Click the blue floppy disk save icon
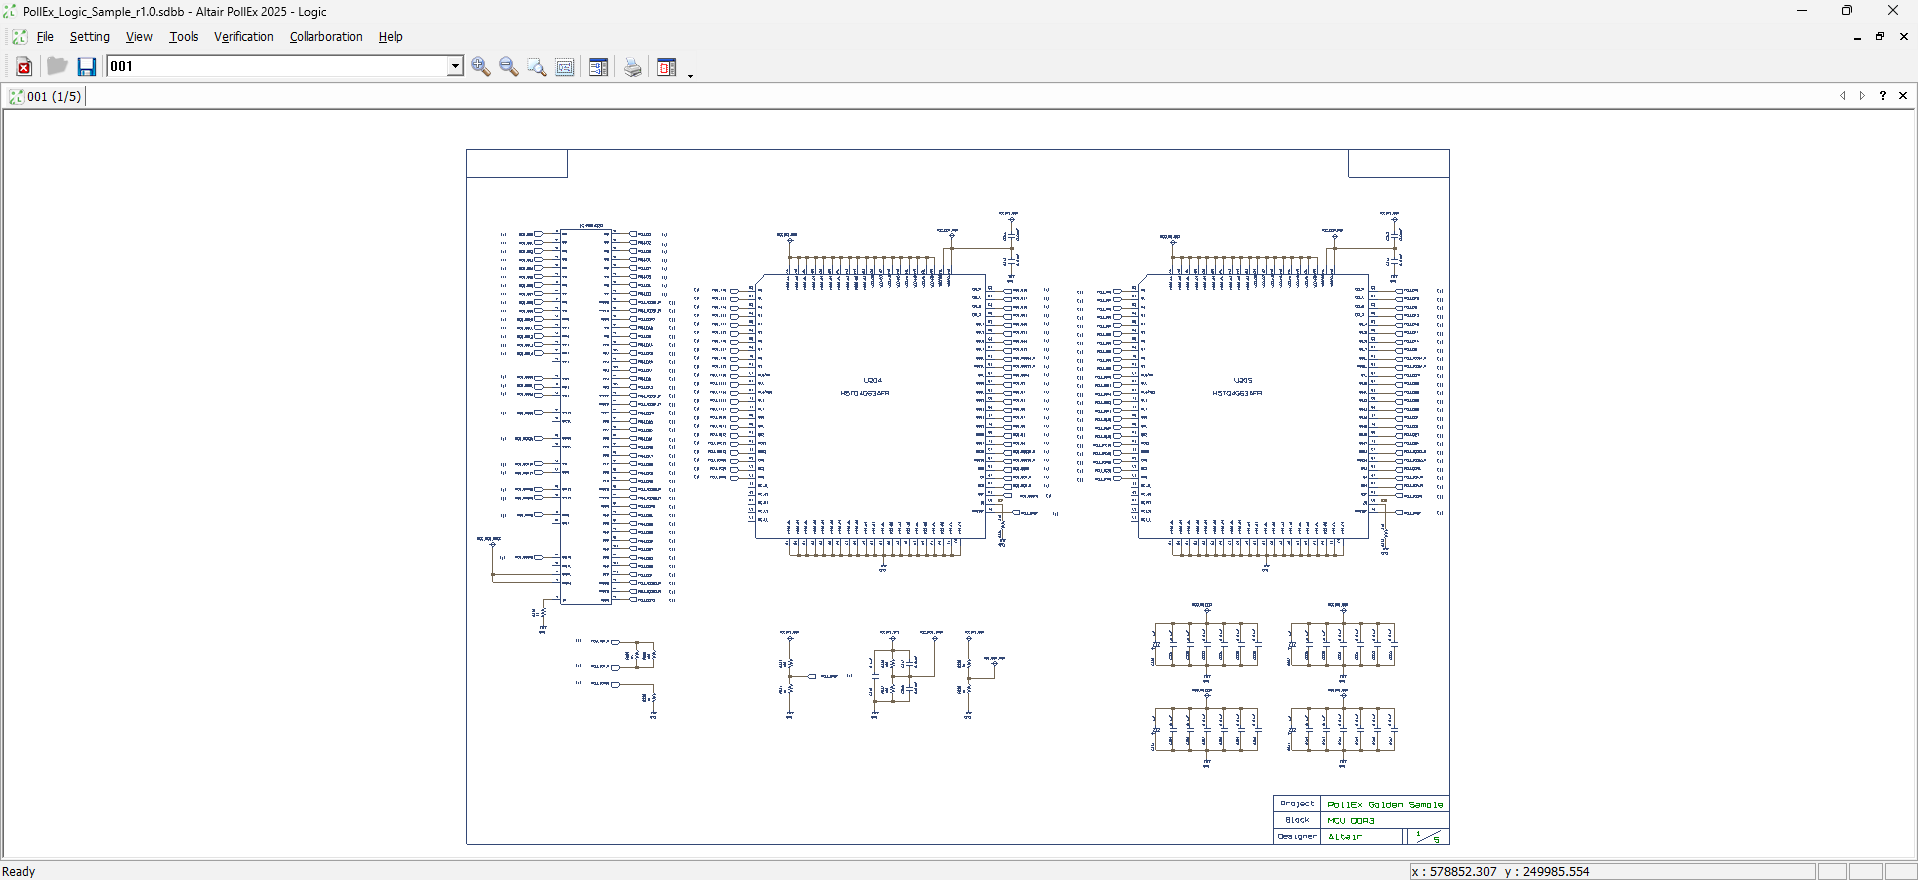 click(87, 67)
